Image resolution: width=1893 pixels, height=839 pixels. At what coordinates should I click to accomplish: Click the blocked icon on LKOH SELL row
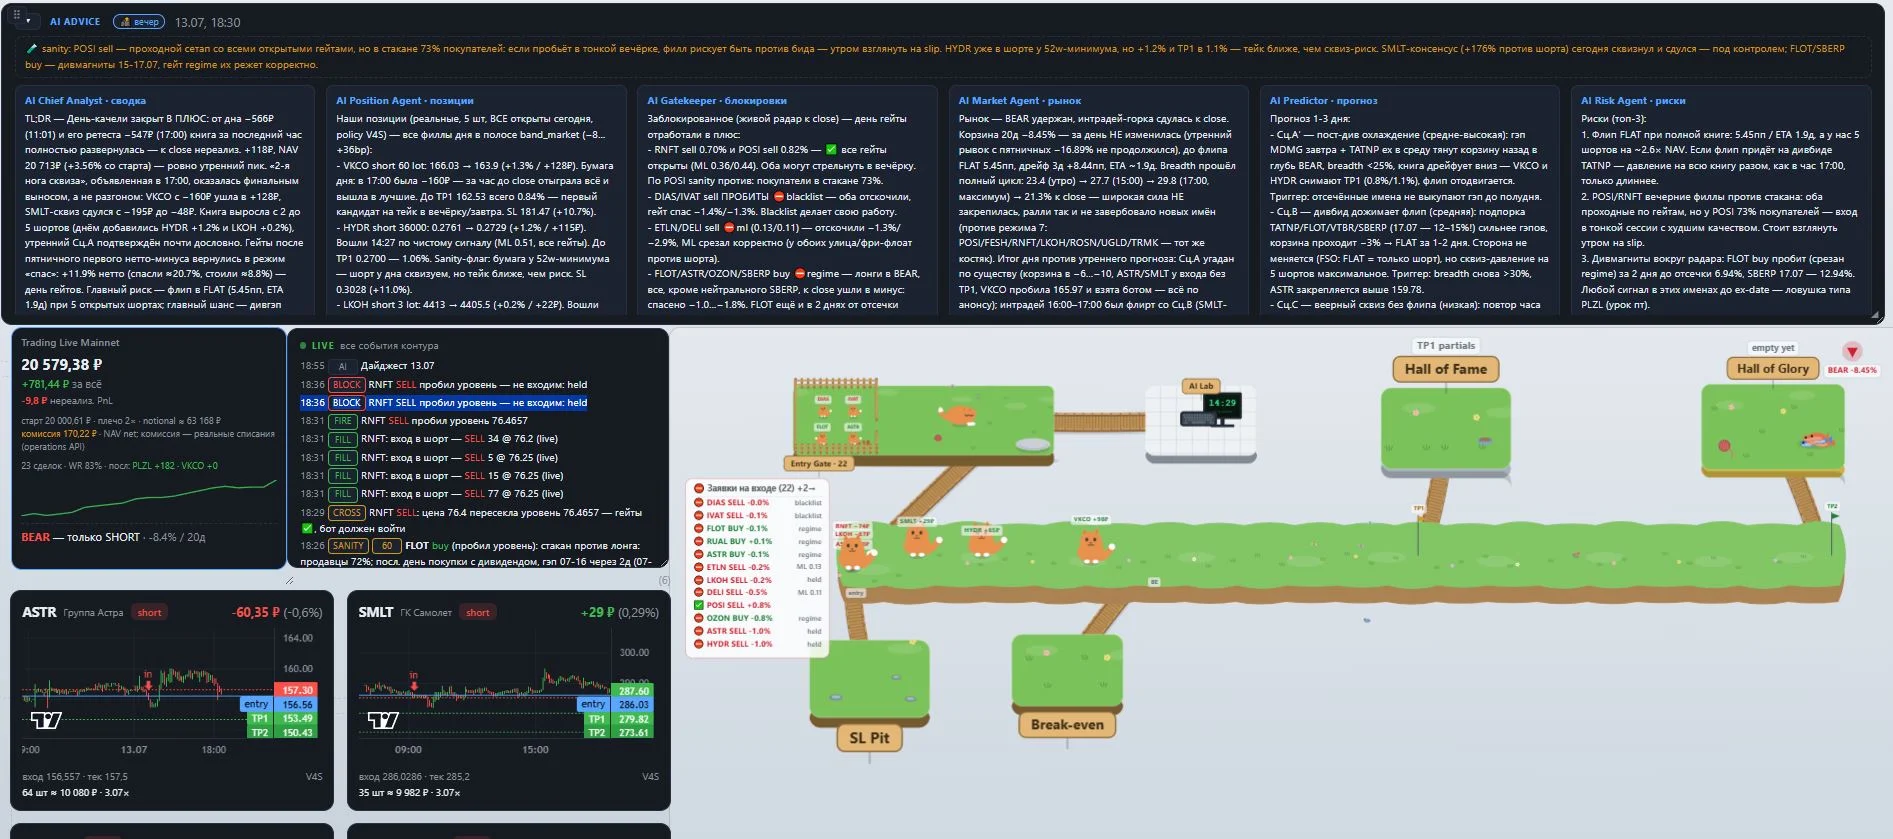[698, 580]
